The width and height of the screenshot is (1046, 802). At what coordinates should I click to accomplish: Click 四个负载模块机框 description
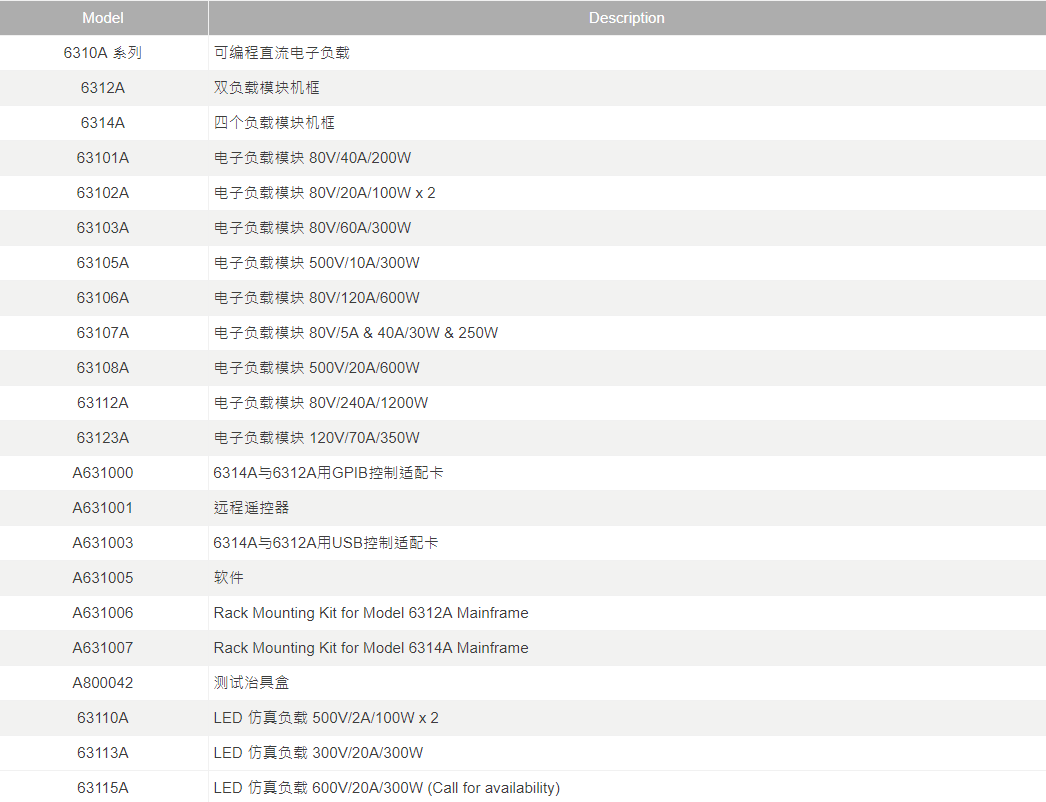(x=274, y=123)
